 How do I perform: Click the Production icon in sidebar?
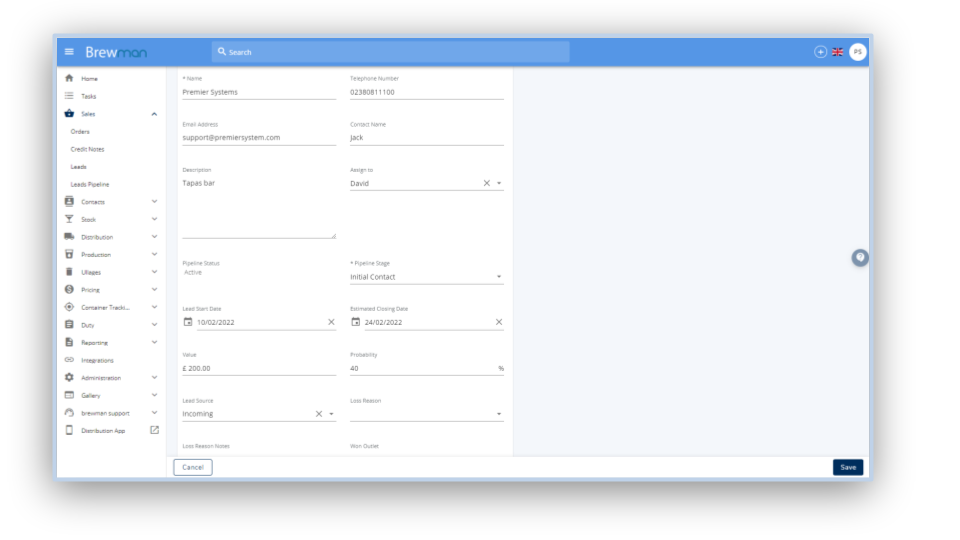69,254
